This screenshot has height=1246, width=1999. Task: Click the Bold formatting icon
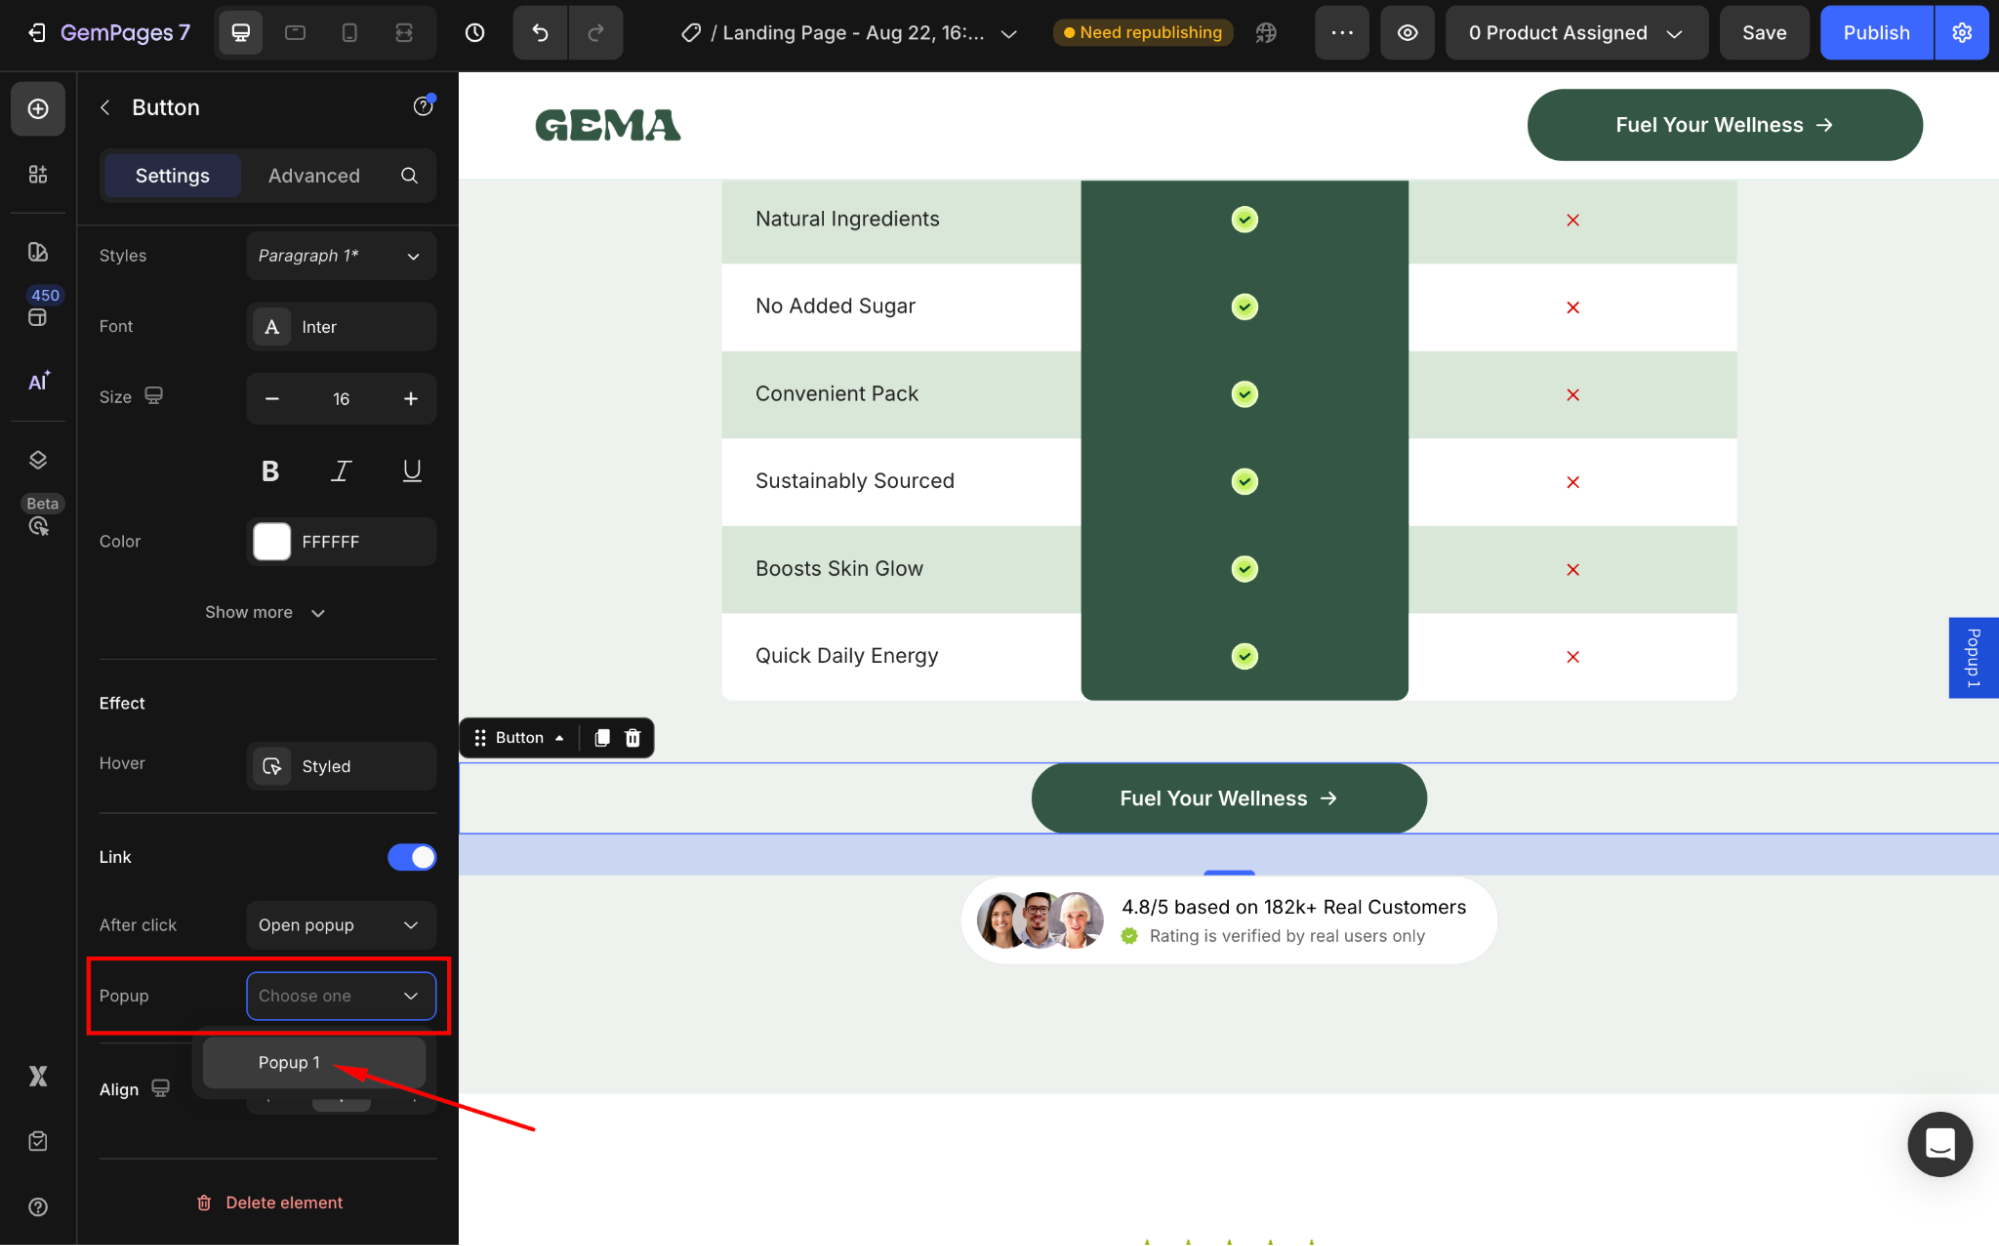(x=270, y=471)
